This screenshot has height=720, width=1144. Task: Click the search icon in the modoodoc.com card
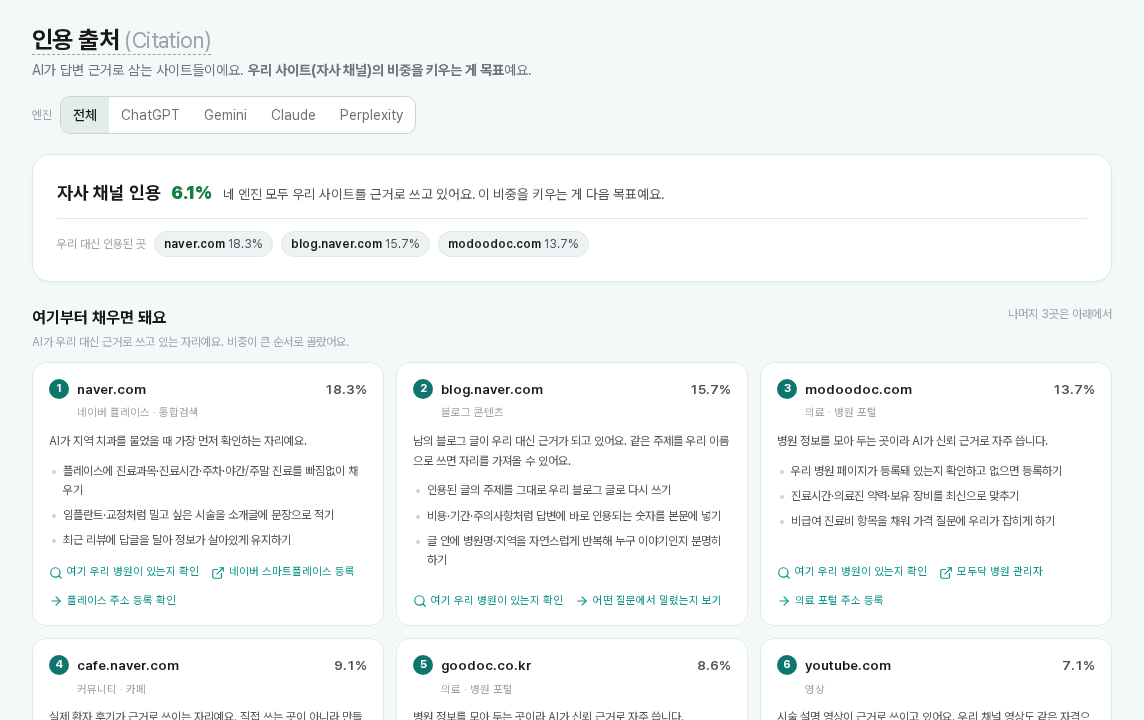pyautogui.click(x=784, y=573)
